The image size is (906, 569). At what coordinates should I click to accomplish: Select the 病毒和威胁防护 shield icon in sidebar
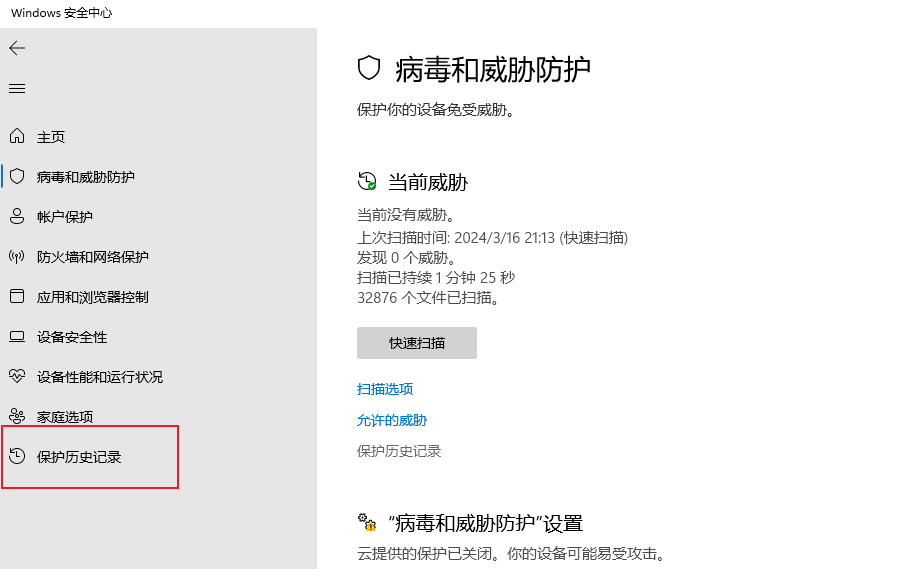click(17, 176)
